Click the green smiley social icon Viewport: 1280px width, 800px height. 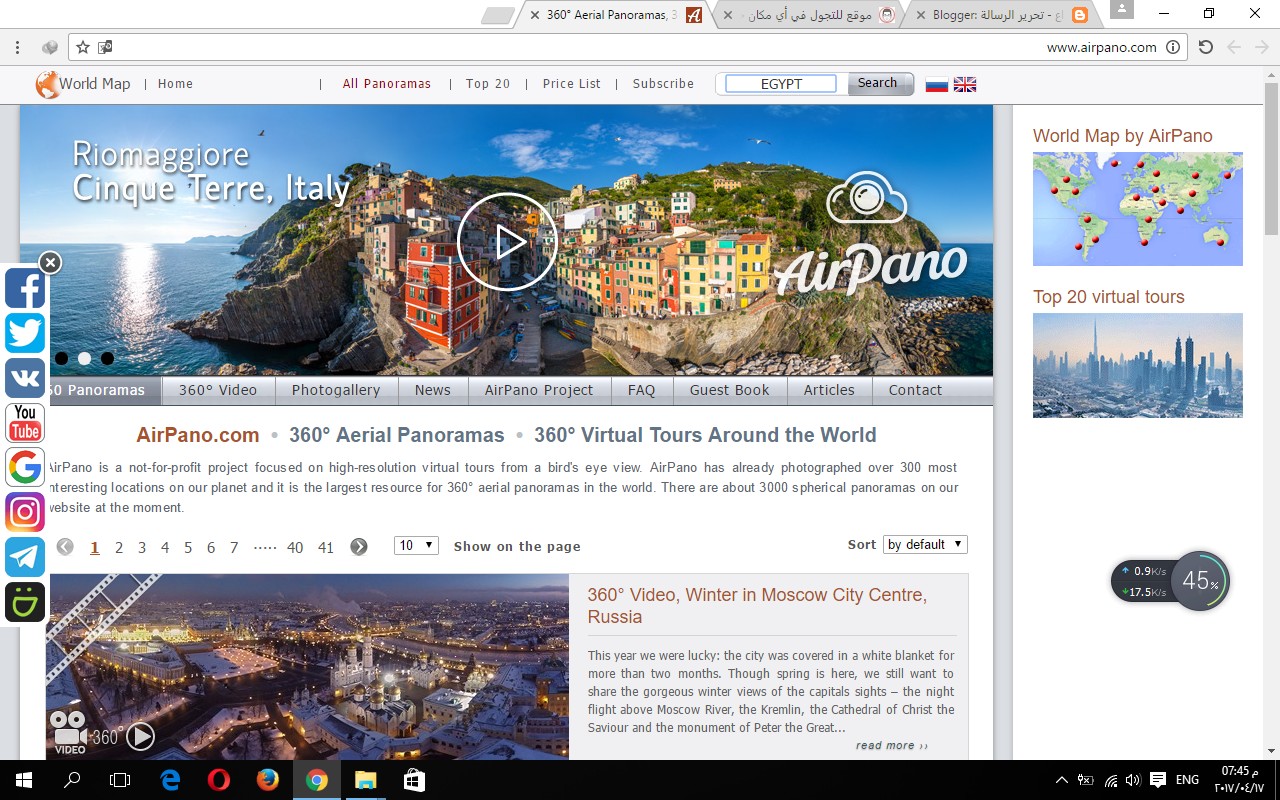coord(25,602)
